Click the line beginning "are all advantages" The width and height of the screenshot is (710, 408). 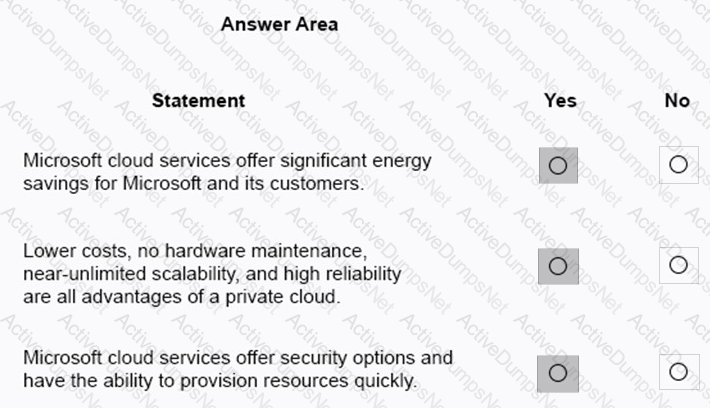point(182,297)
